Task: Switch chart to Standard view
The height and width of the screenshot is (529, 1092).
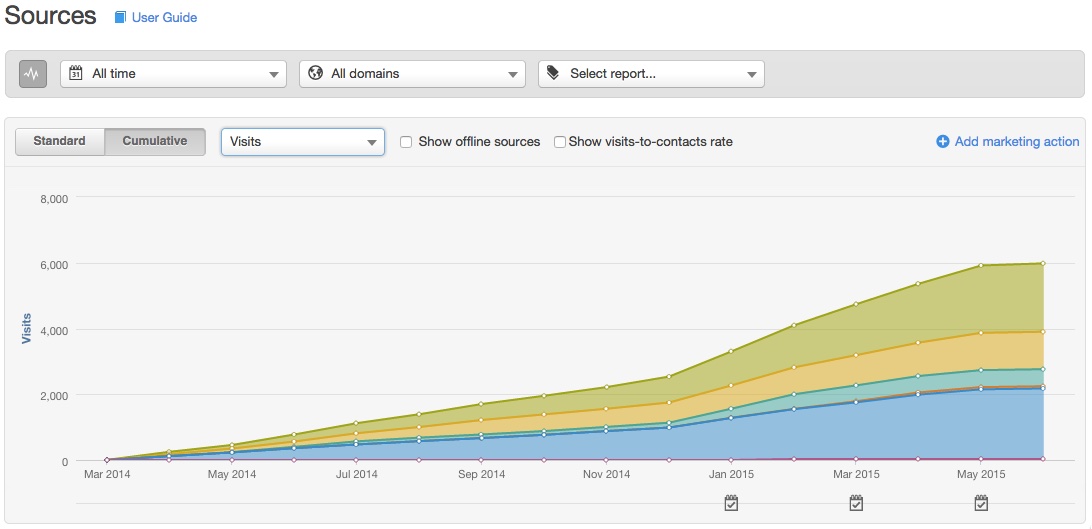Action: pyautogui.click(x=60, y=141)
